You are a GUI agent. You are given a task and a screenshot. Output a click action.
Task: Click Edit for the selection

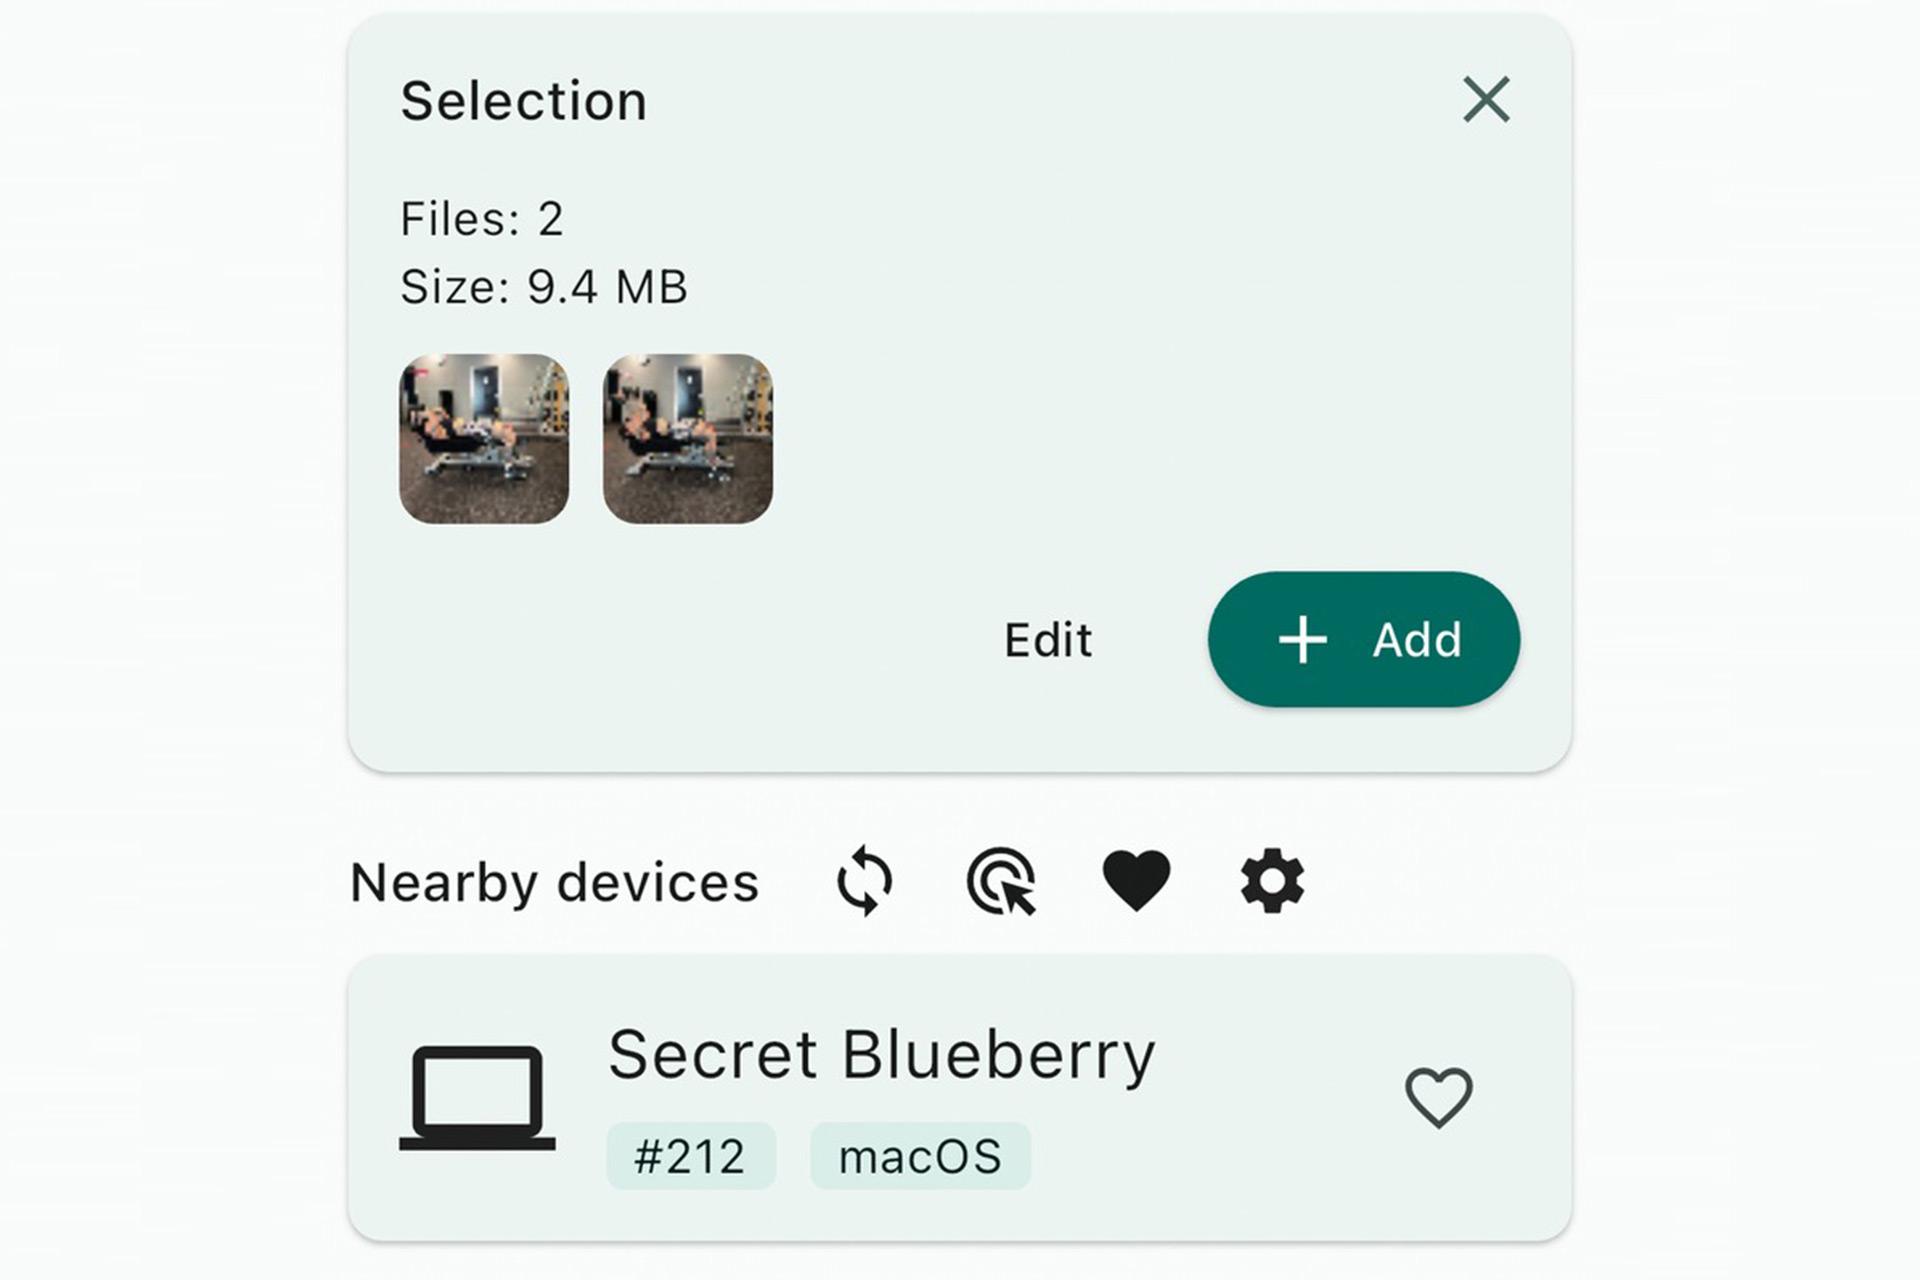pyautogui.click(x=1048, y=640)
